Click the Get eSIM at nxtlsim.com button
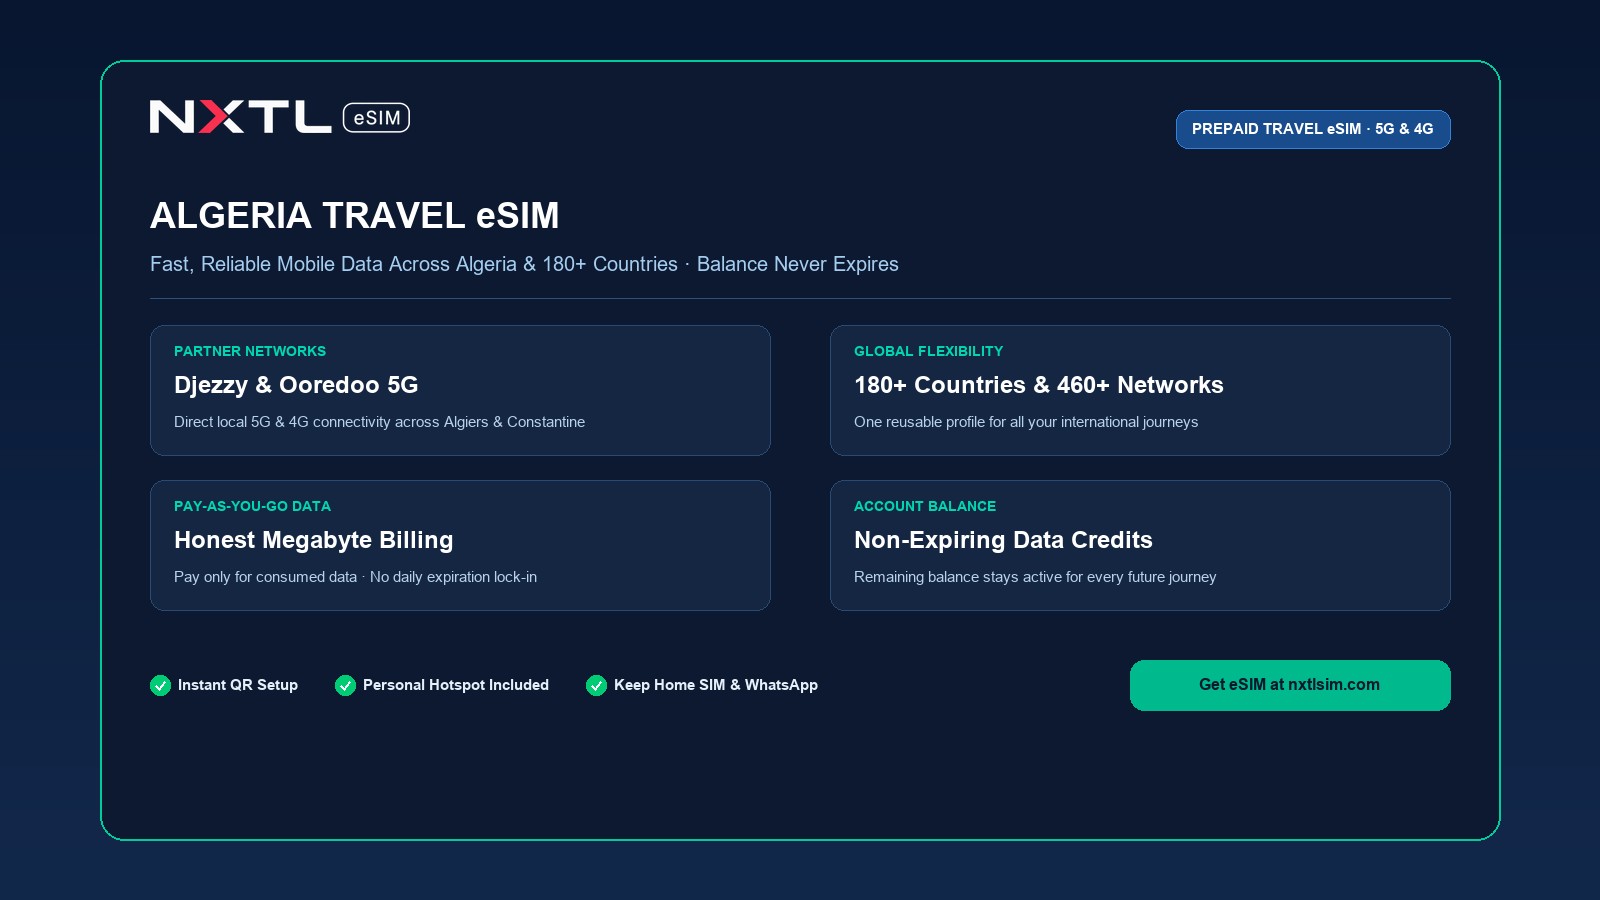The height and width of the screenshot is (900, 1600). (1290, 685)
